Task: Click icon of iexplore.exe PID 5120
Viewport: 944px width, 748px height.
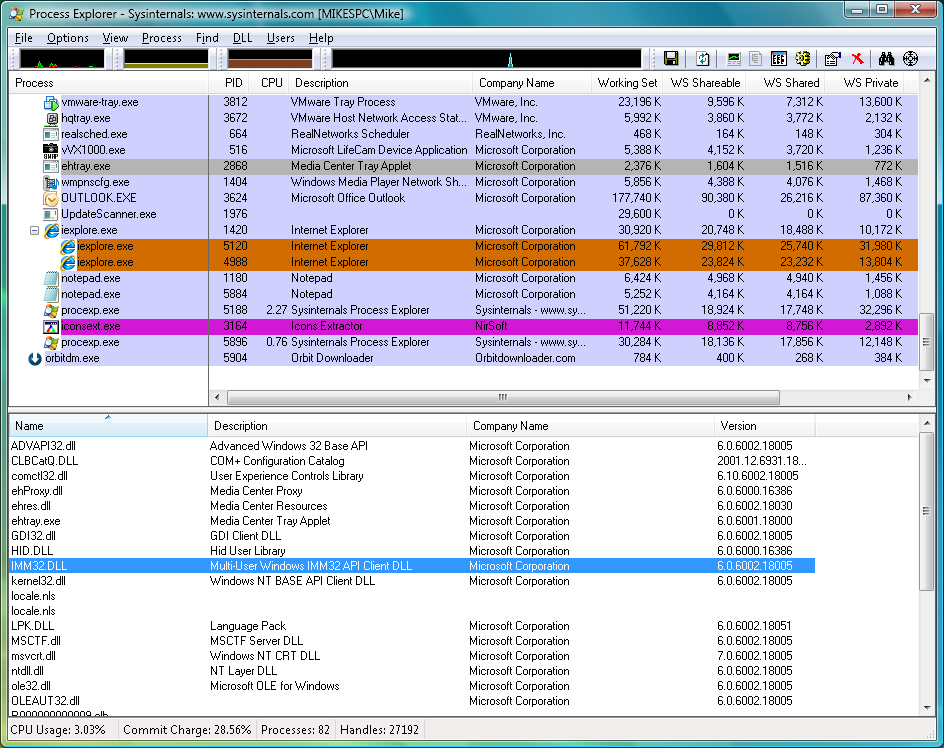Action: click(x=67, y=246)
